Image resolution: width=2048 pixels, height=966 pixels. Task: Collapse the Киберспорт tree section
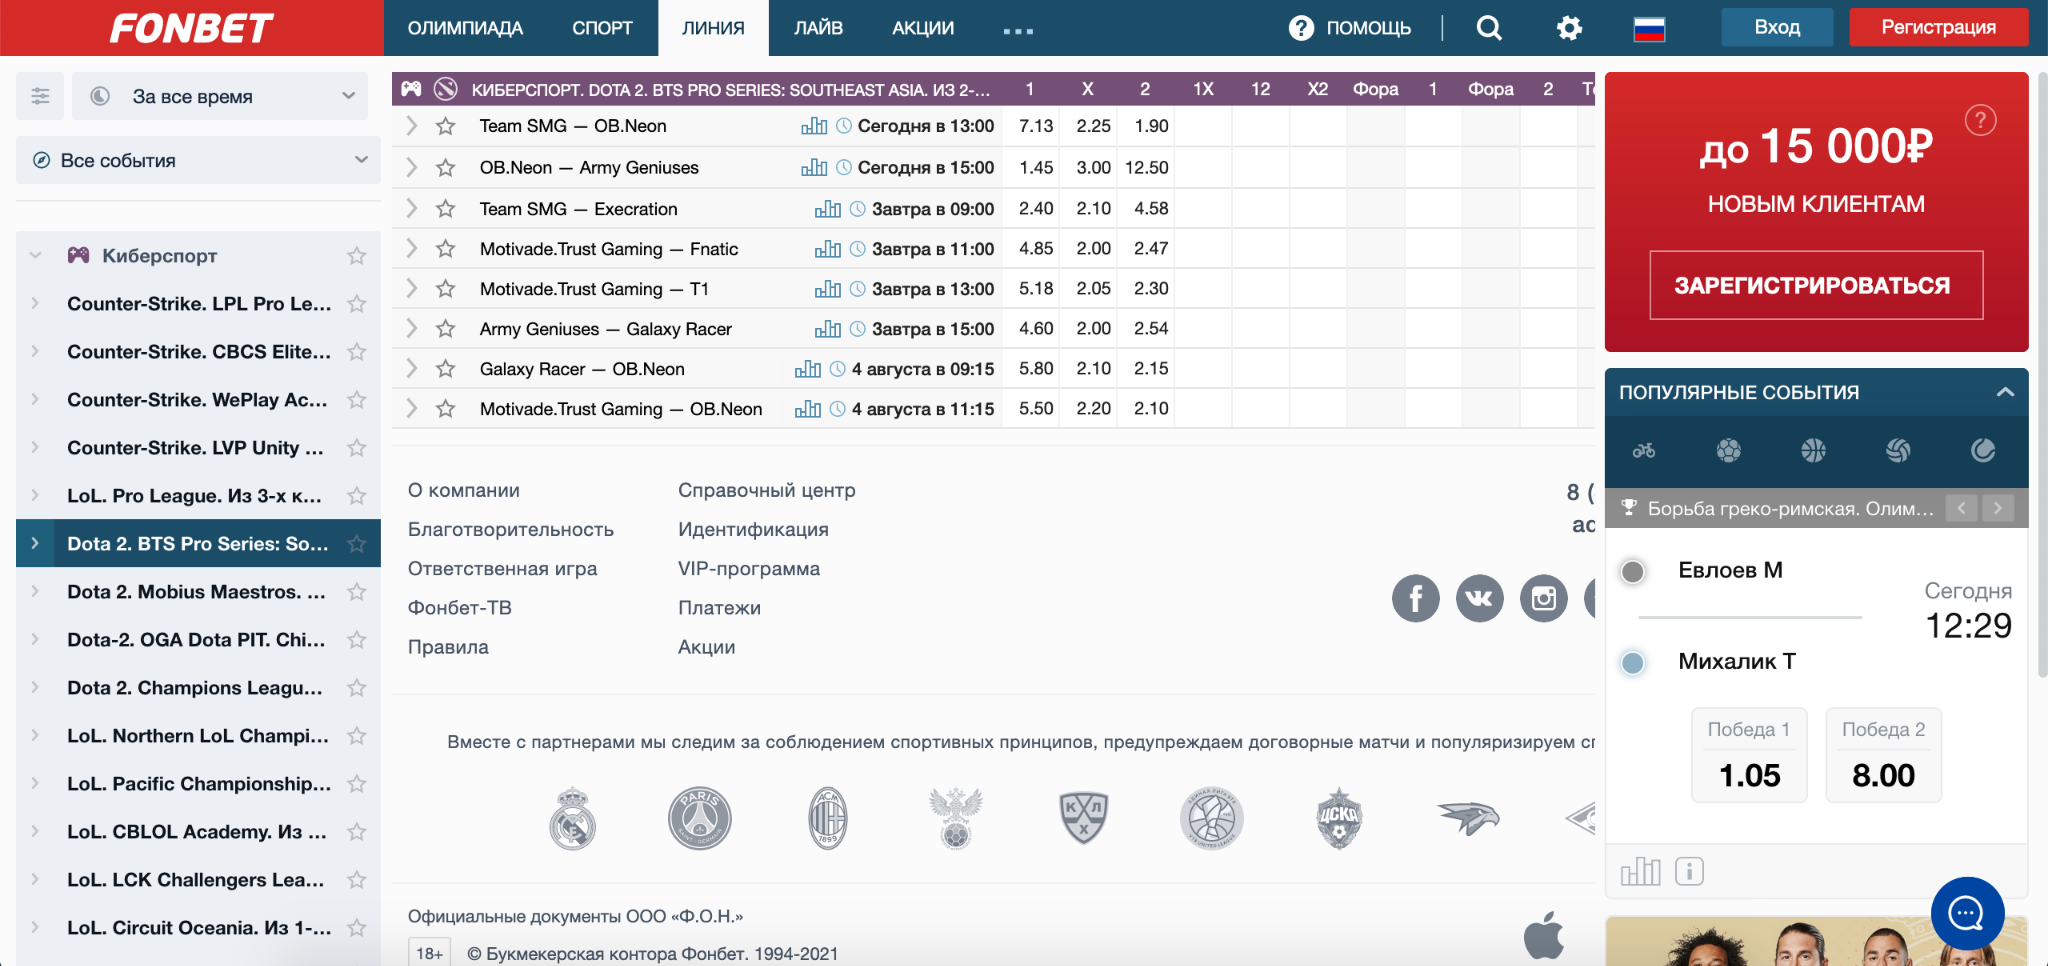pyautogui.click(x=35, y=256)
